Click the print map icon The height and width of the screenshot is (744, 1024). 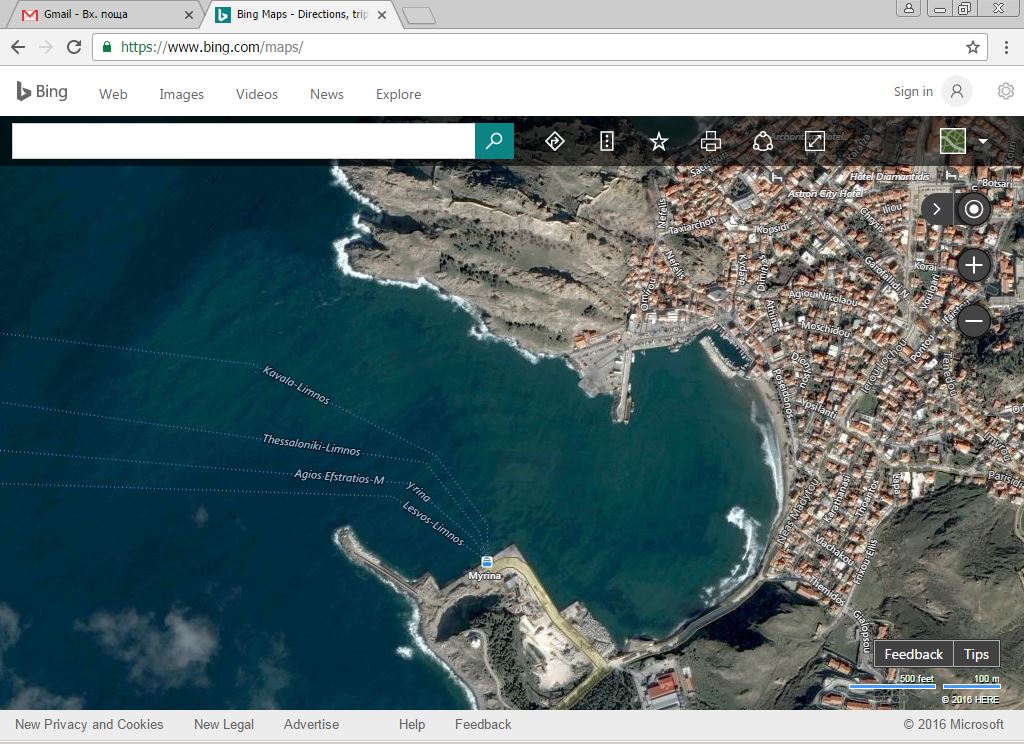pos(711,141)
